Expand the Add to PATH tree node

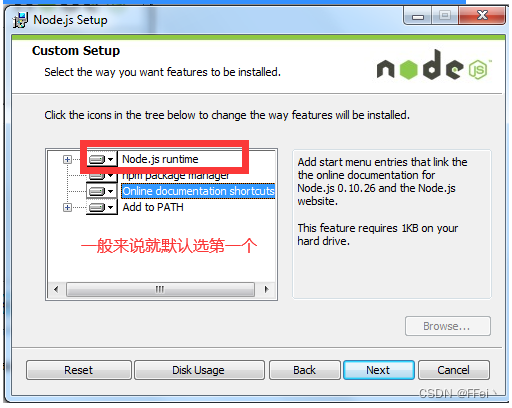pos(67,207)
